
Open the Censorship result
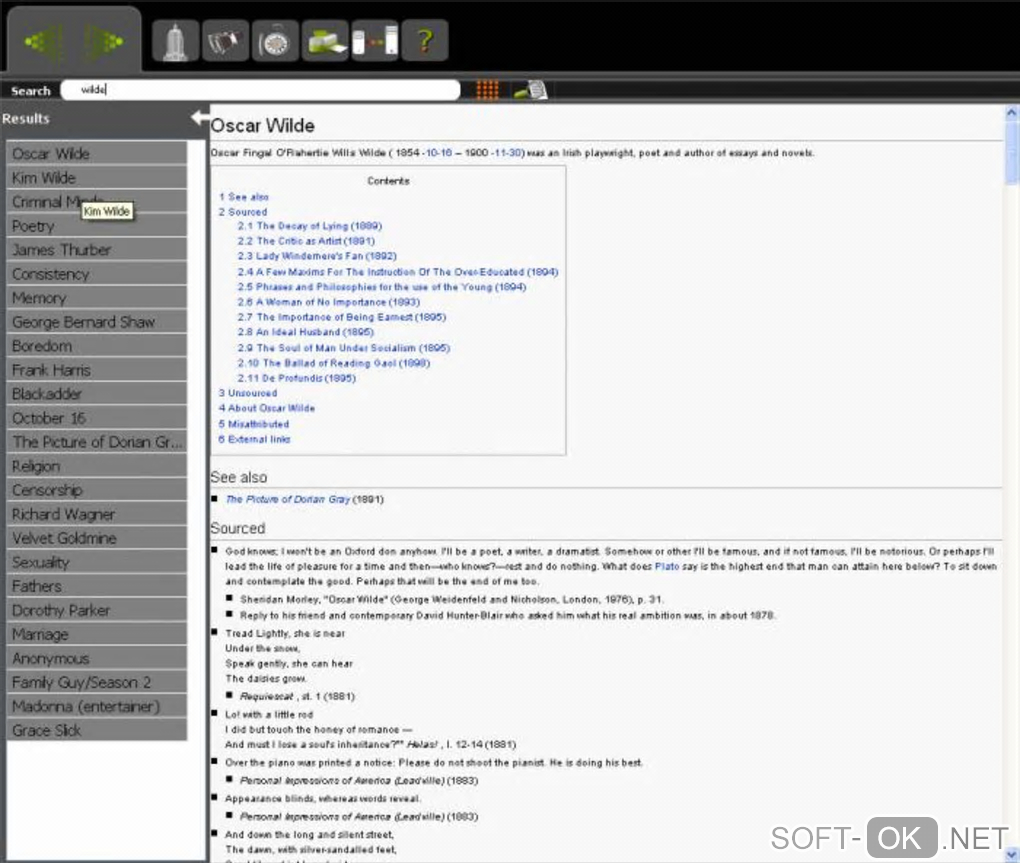pos(96,490)
